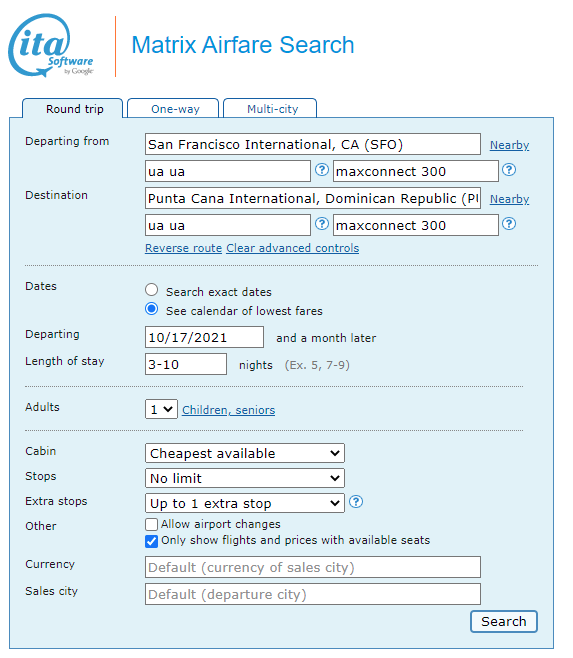
Task: Open help icon beside destination routing codes
Action: (x=322, y=224)
